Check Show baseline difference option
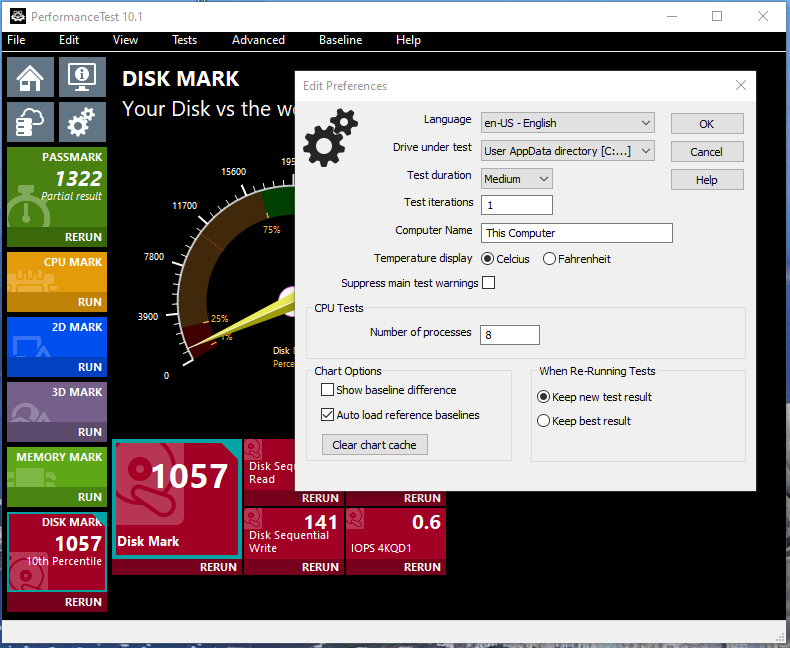 (327, 390)
